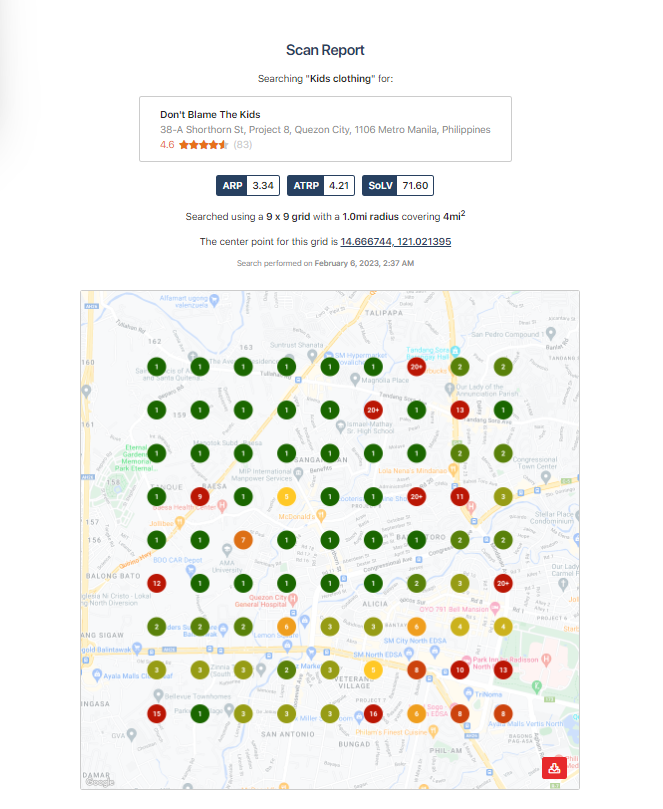663x809 pixels.
Task: Click the ATRP 4.21 badge
Action: 320,186
